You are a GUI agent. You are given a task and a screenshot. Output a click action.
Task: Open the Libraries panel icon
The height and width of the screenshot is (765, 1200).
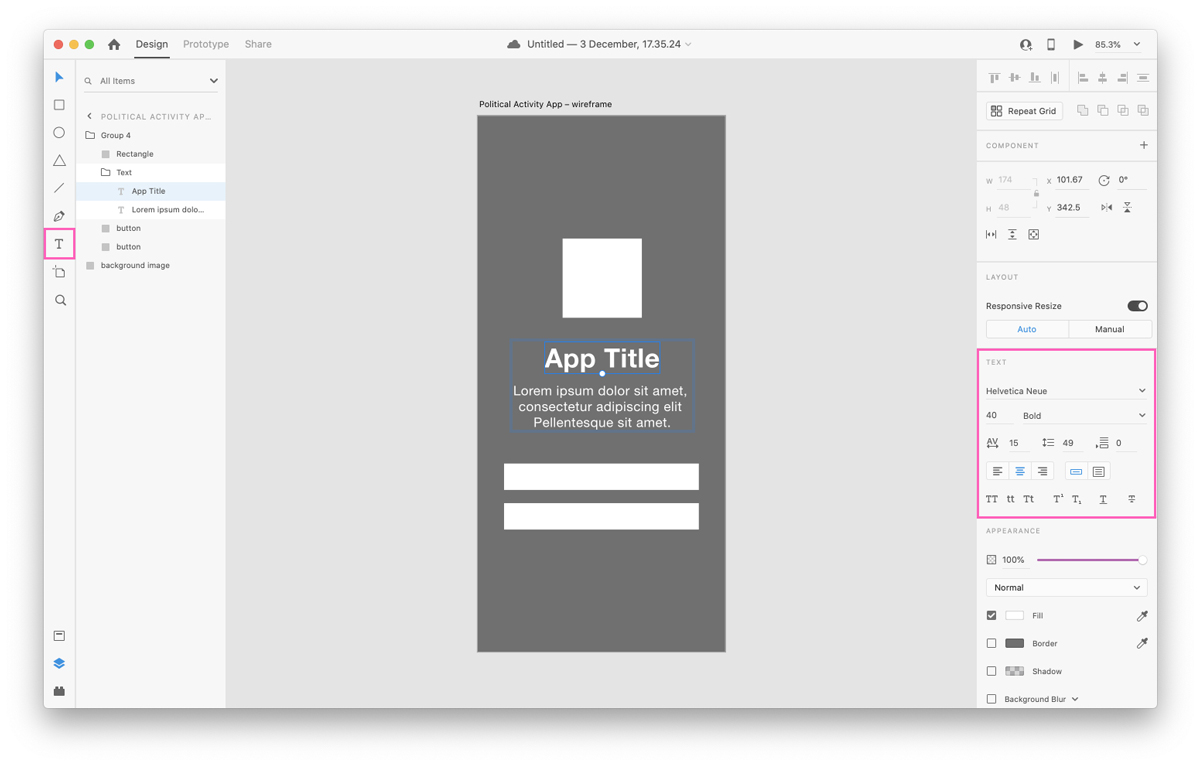(x=59, y=636)
